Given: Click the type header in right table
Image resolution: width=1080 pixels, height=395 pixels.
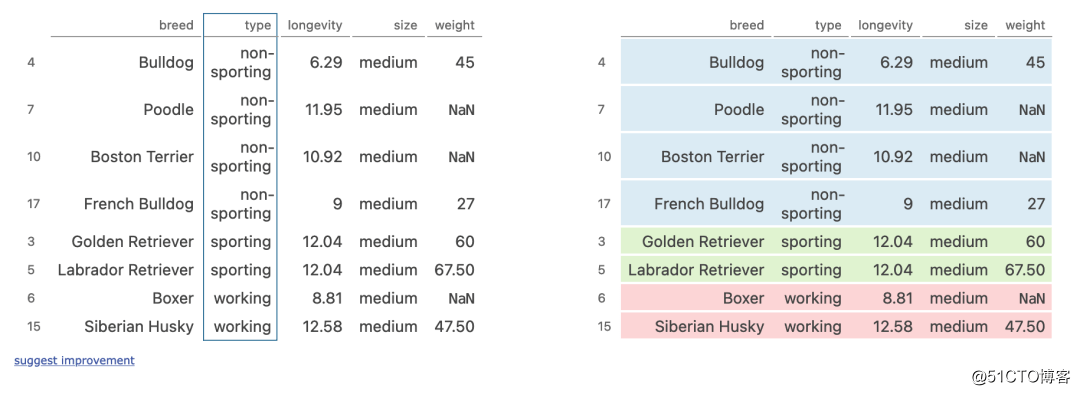Looking at the screenshot, I should tap(829, 26).
